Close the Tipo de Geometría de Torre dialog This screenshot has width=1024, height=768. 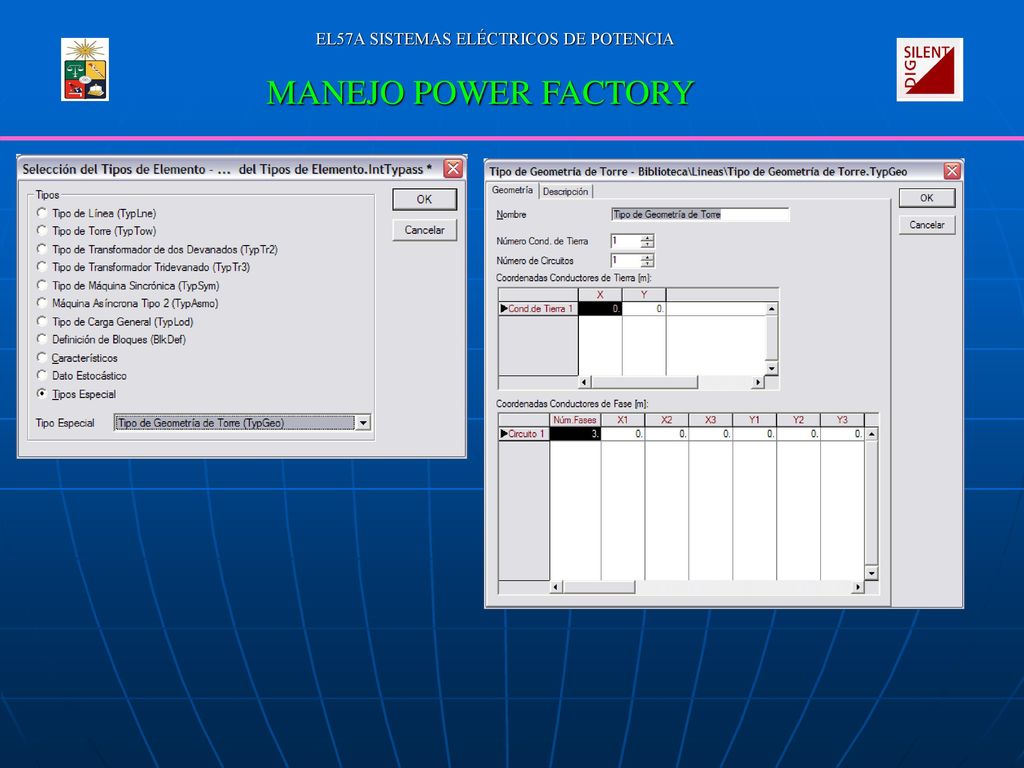952,171
